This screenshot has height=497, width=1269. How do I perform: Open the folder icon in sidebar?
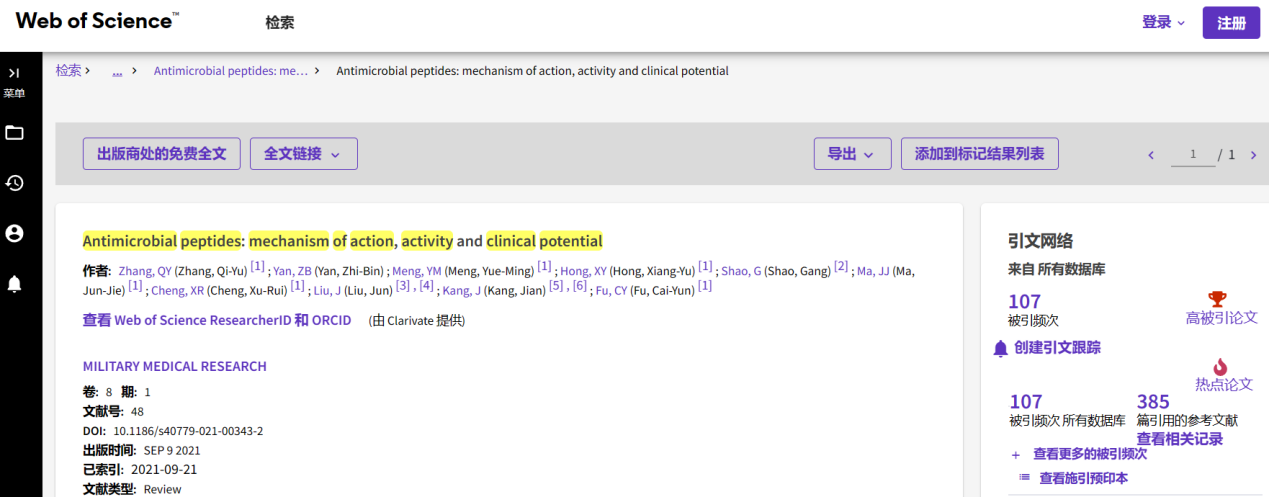[x=14, y=133]
